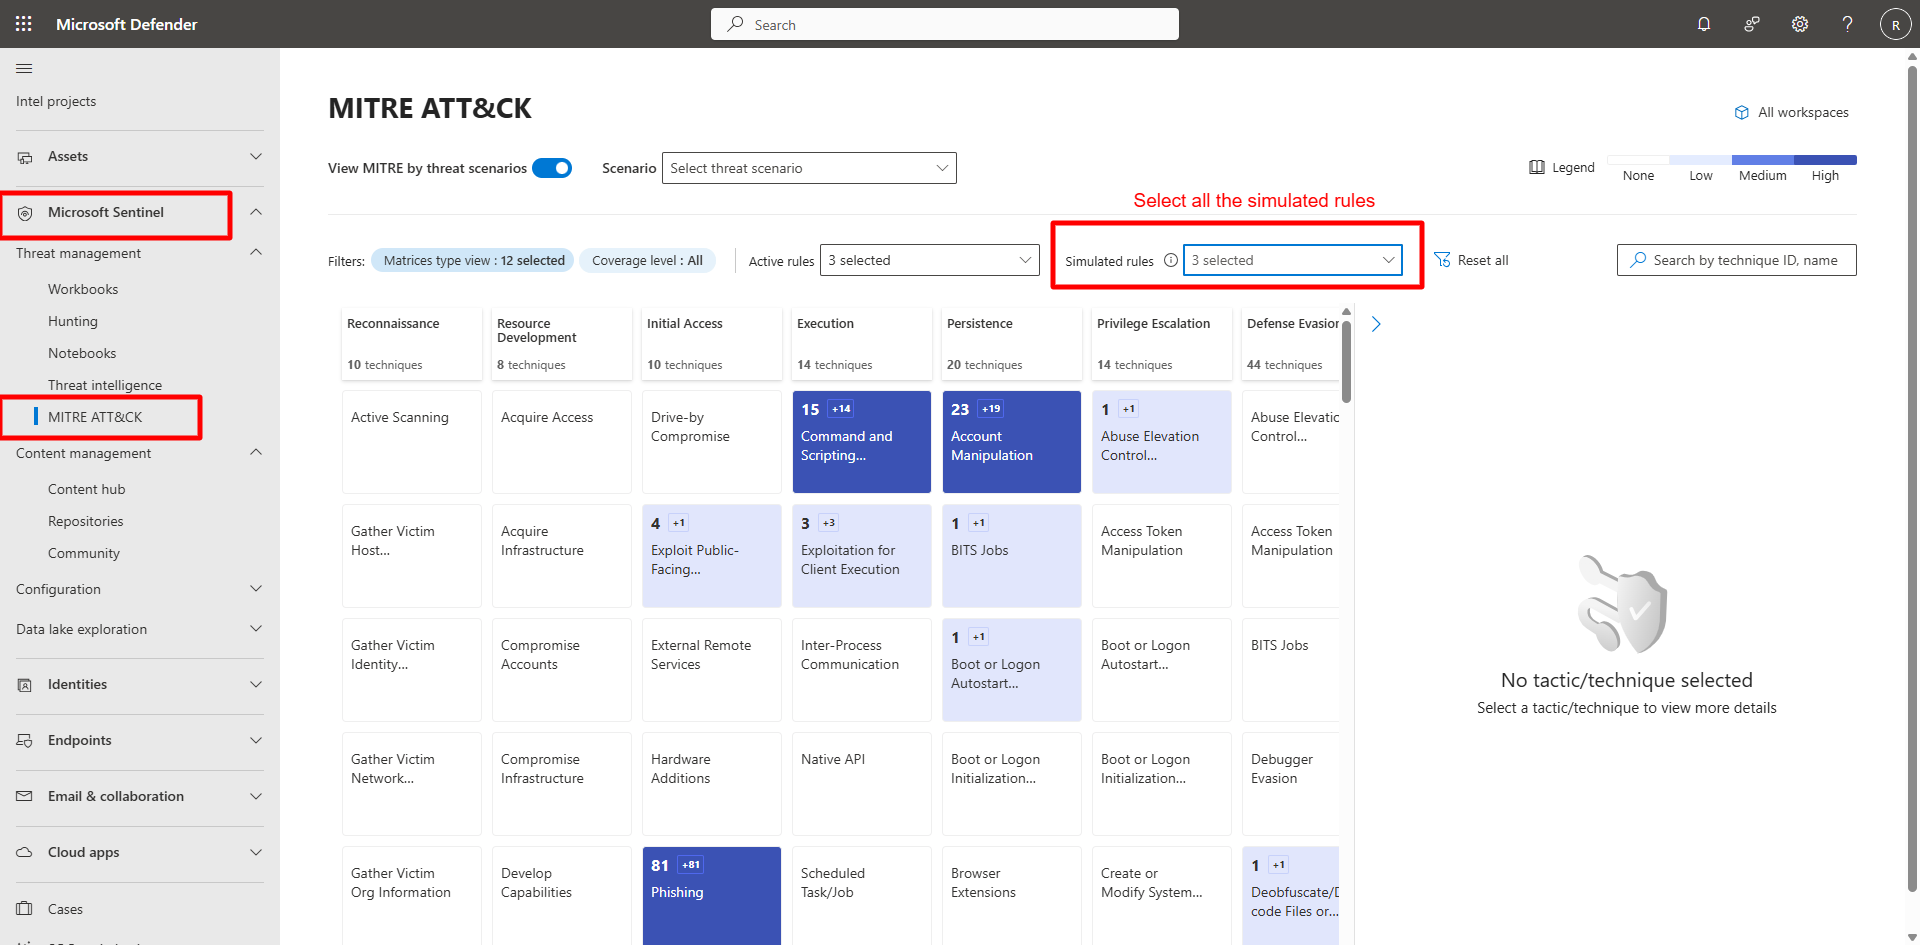Show next tactics with right chevron
Screen dimensions: 1920x945
(x=1376, y=324)
